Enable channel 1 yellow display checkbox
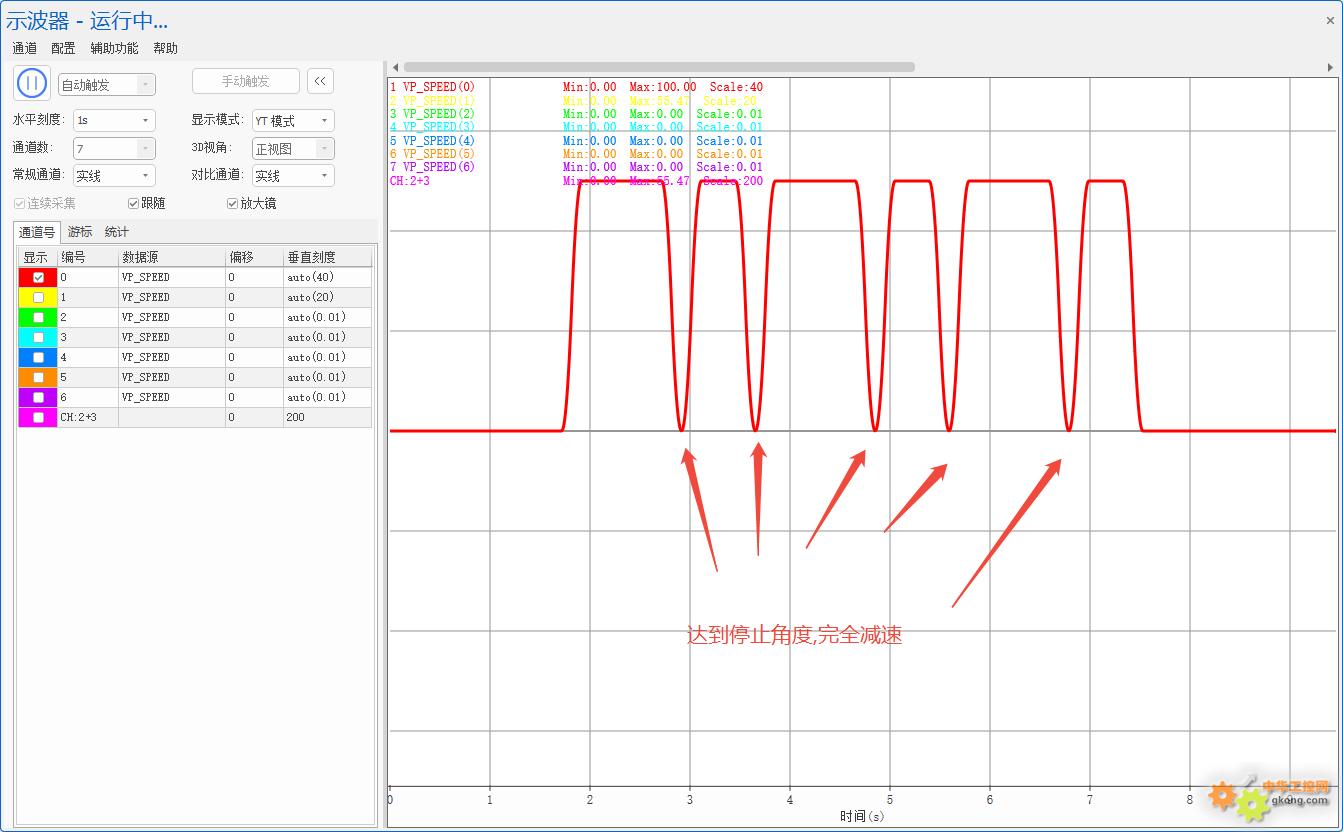This screenshot has height=832, width=1343. click(x=38, y=297)
